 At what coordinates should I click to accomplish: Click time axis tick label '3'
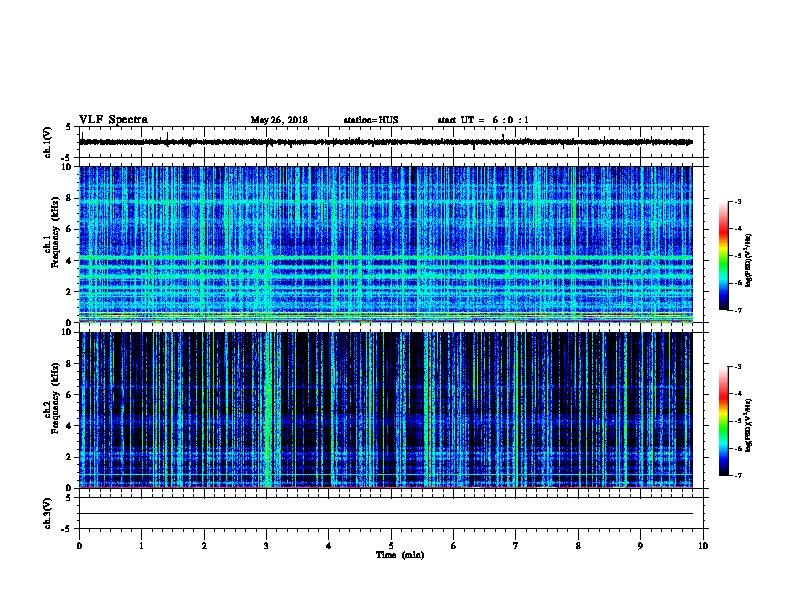266,546
